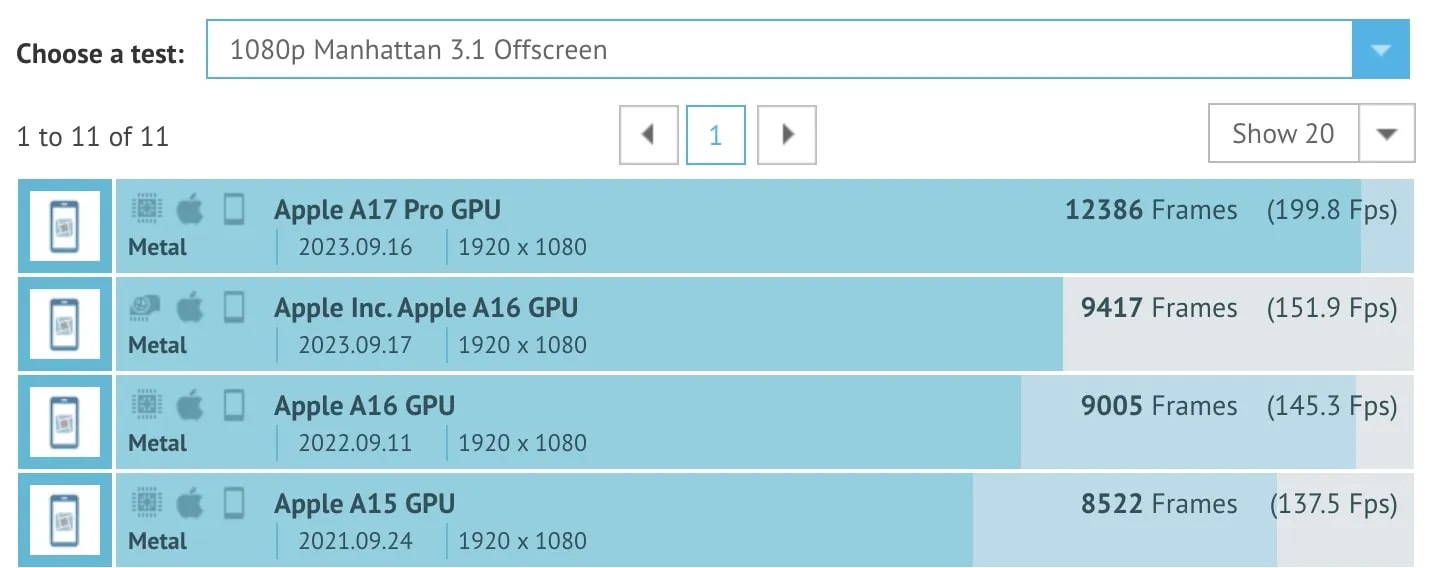This screenshot has width=1430, height=568.
Task: Select page 1 in pagination
Action: (x=716, y=134)
